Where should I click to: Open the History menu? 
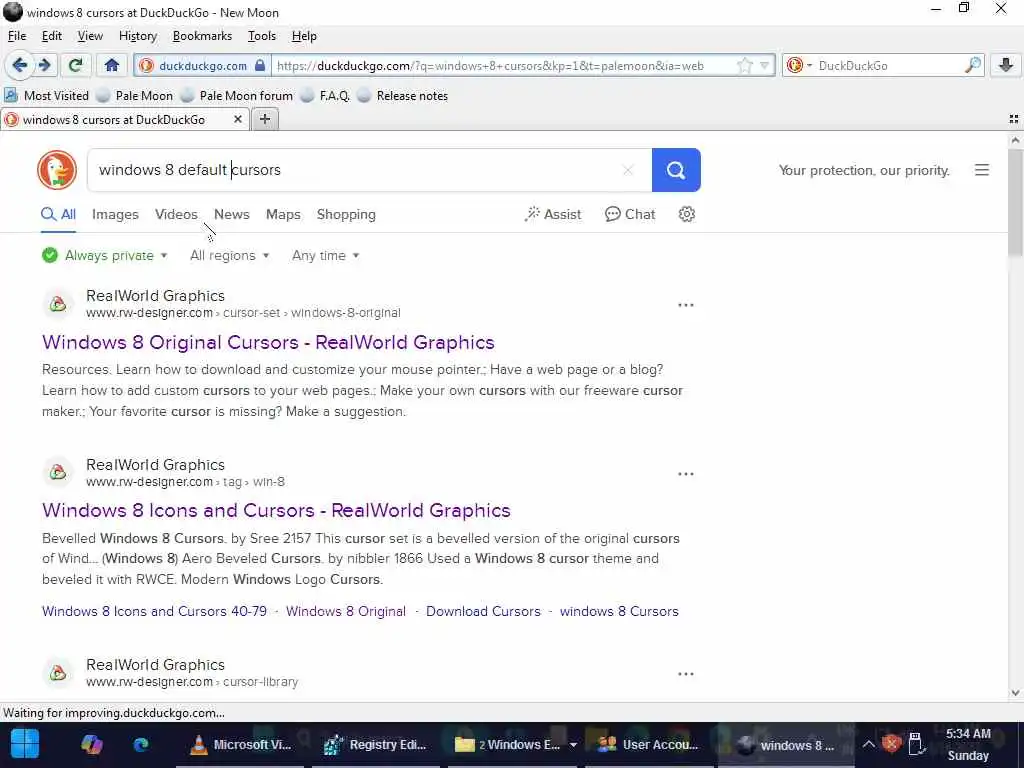(138, 36)
